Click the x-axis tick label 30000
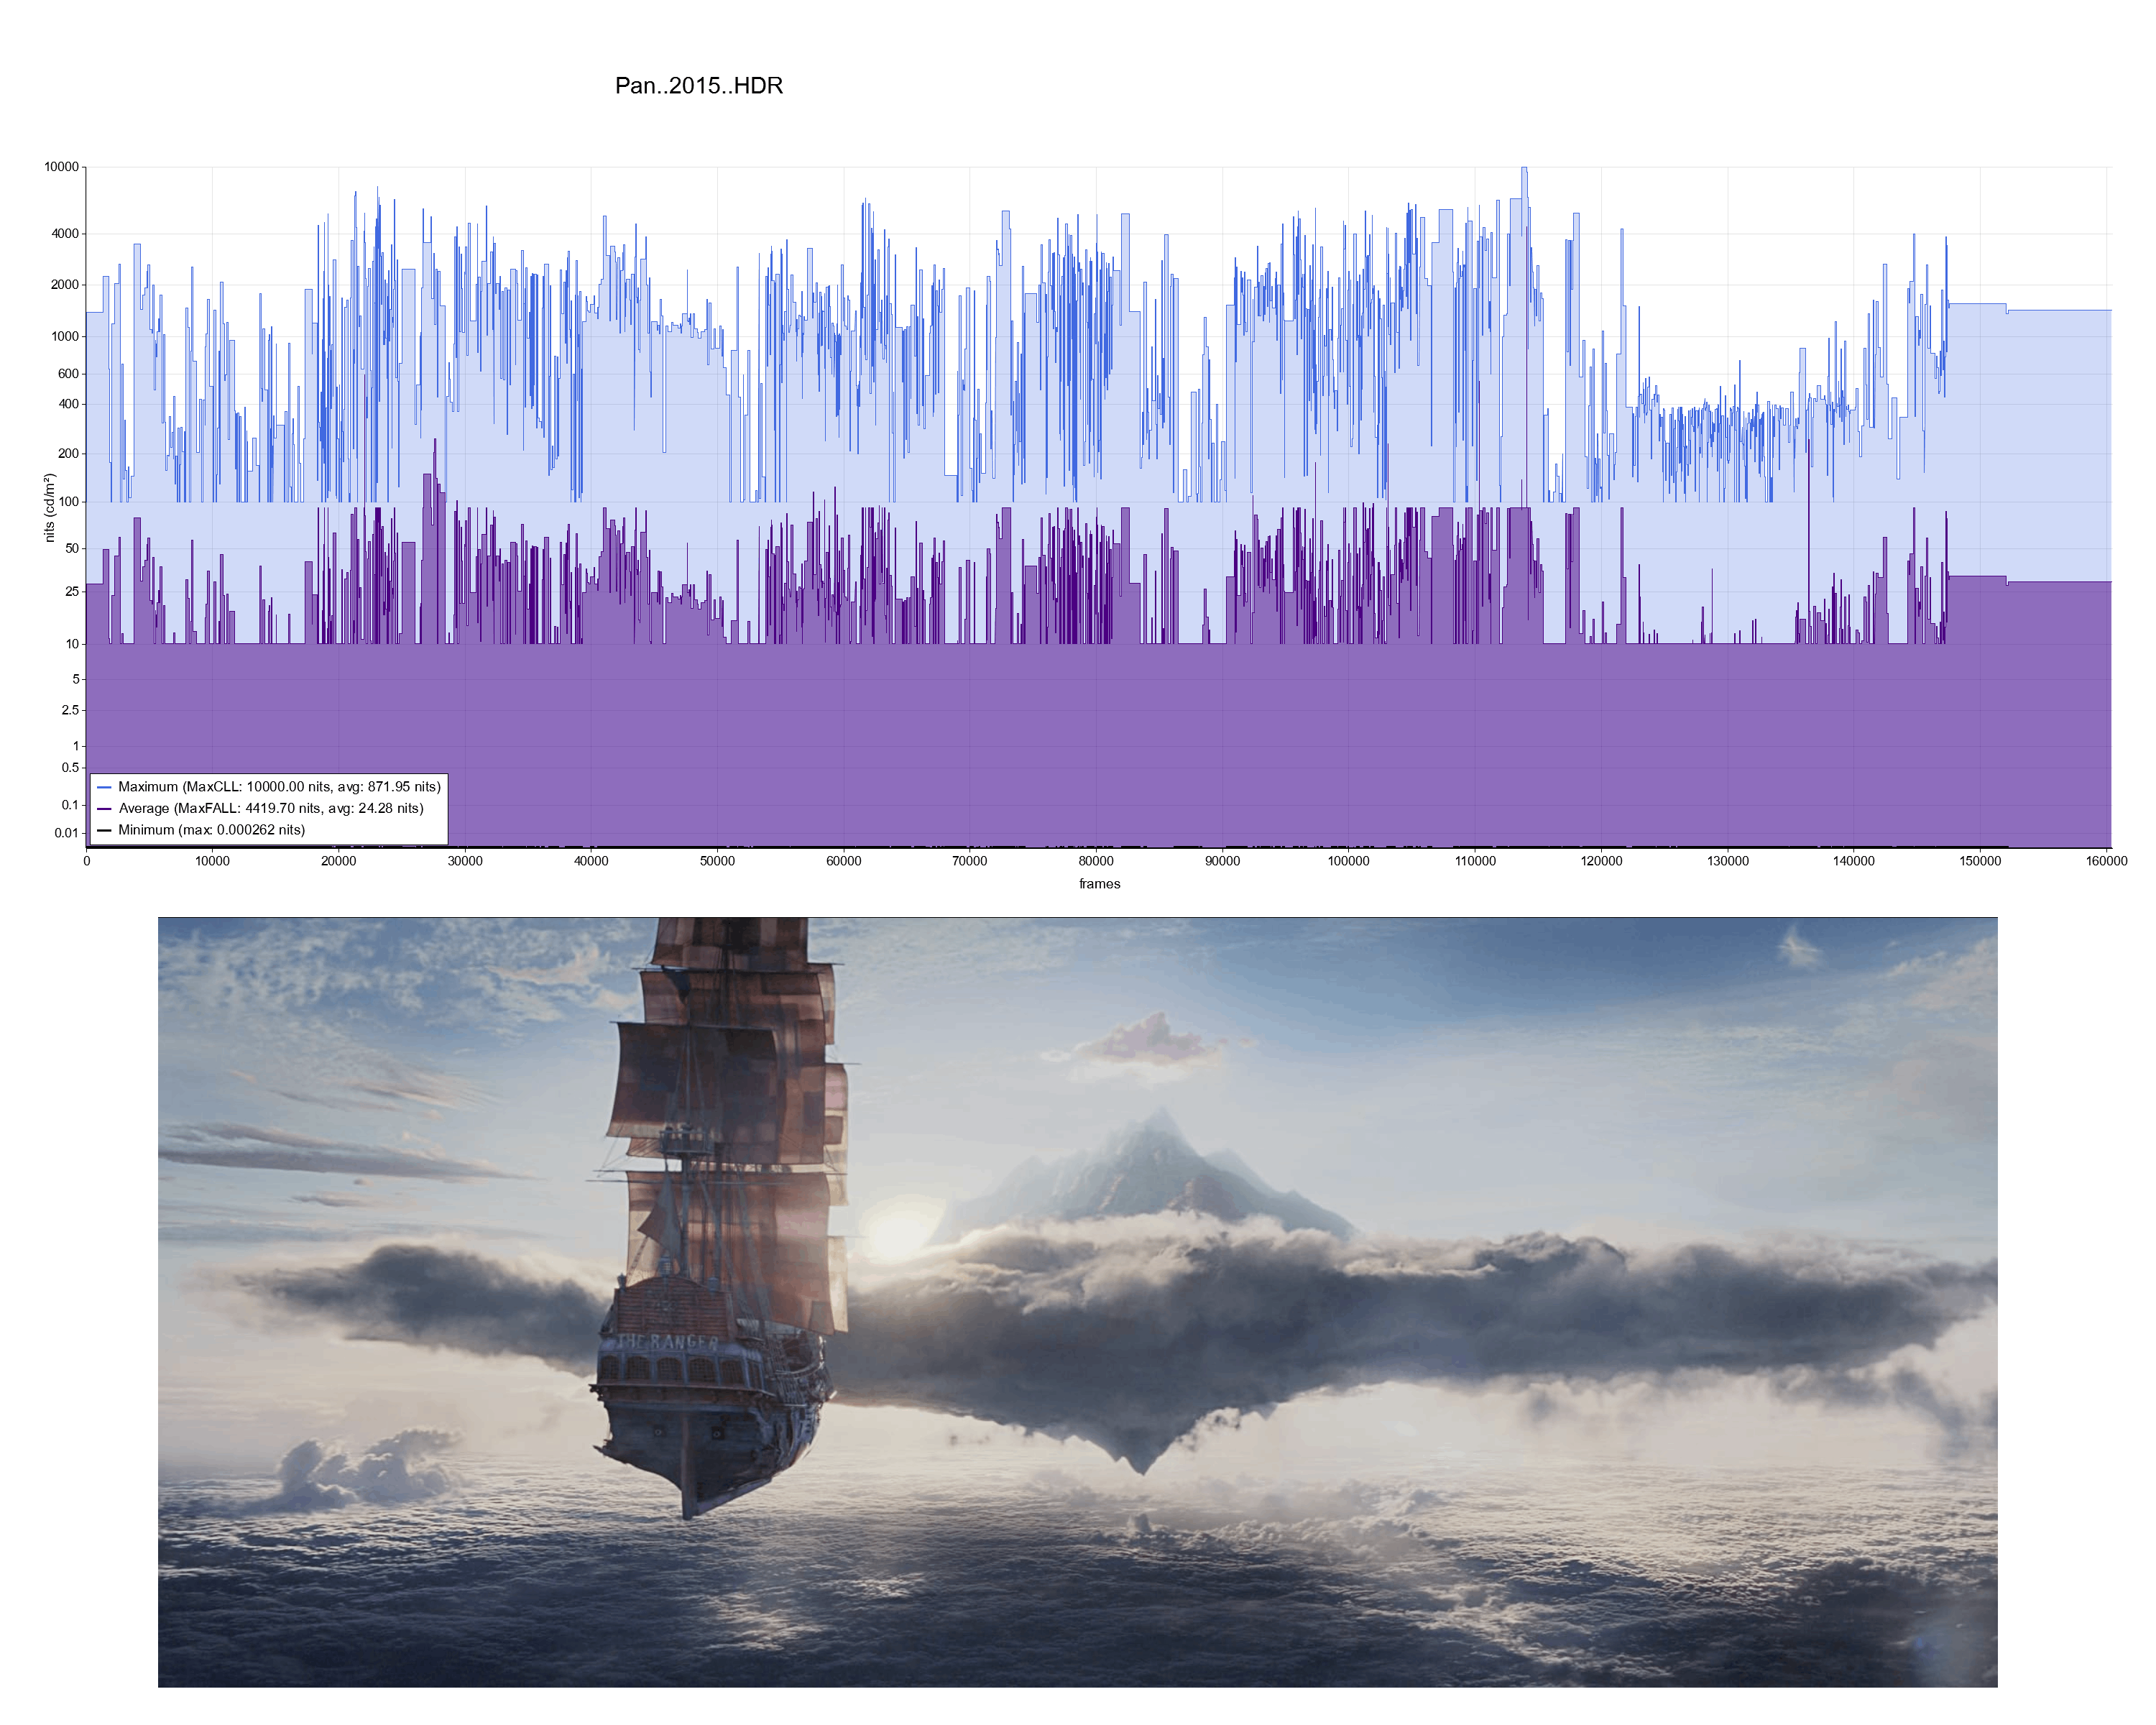This screenshot has width=2156, height=1725. [x=465, y=861]
